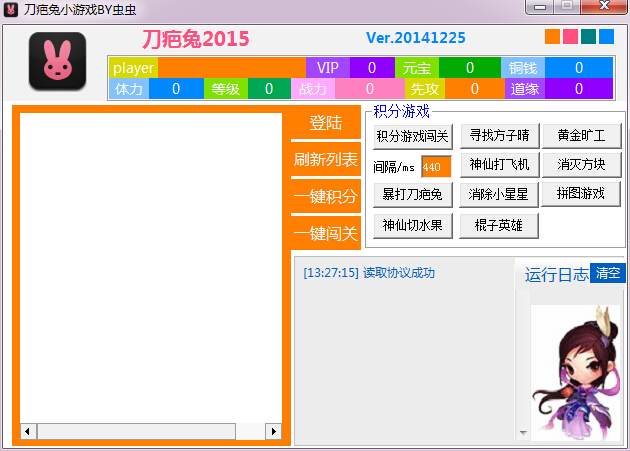Clear the run log with 清空
Viewport: 630px width, 451px height.
click(x=607, y=272)
